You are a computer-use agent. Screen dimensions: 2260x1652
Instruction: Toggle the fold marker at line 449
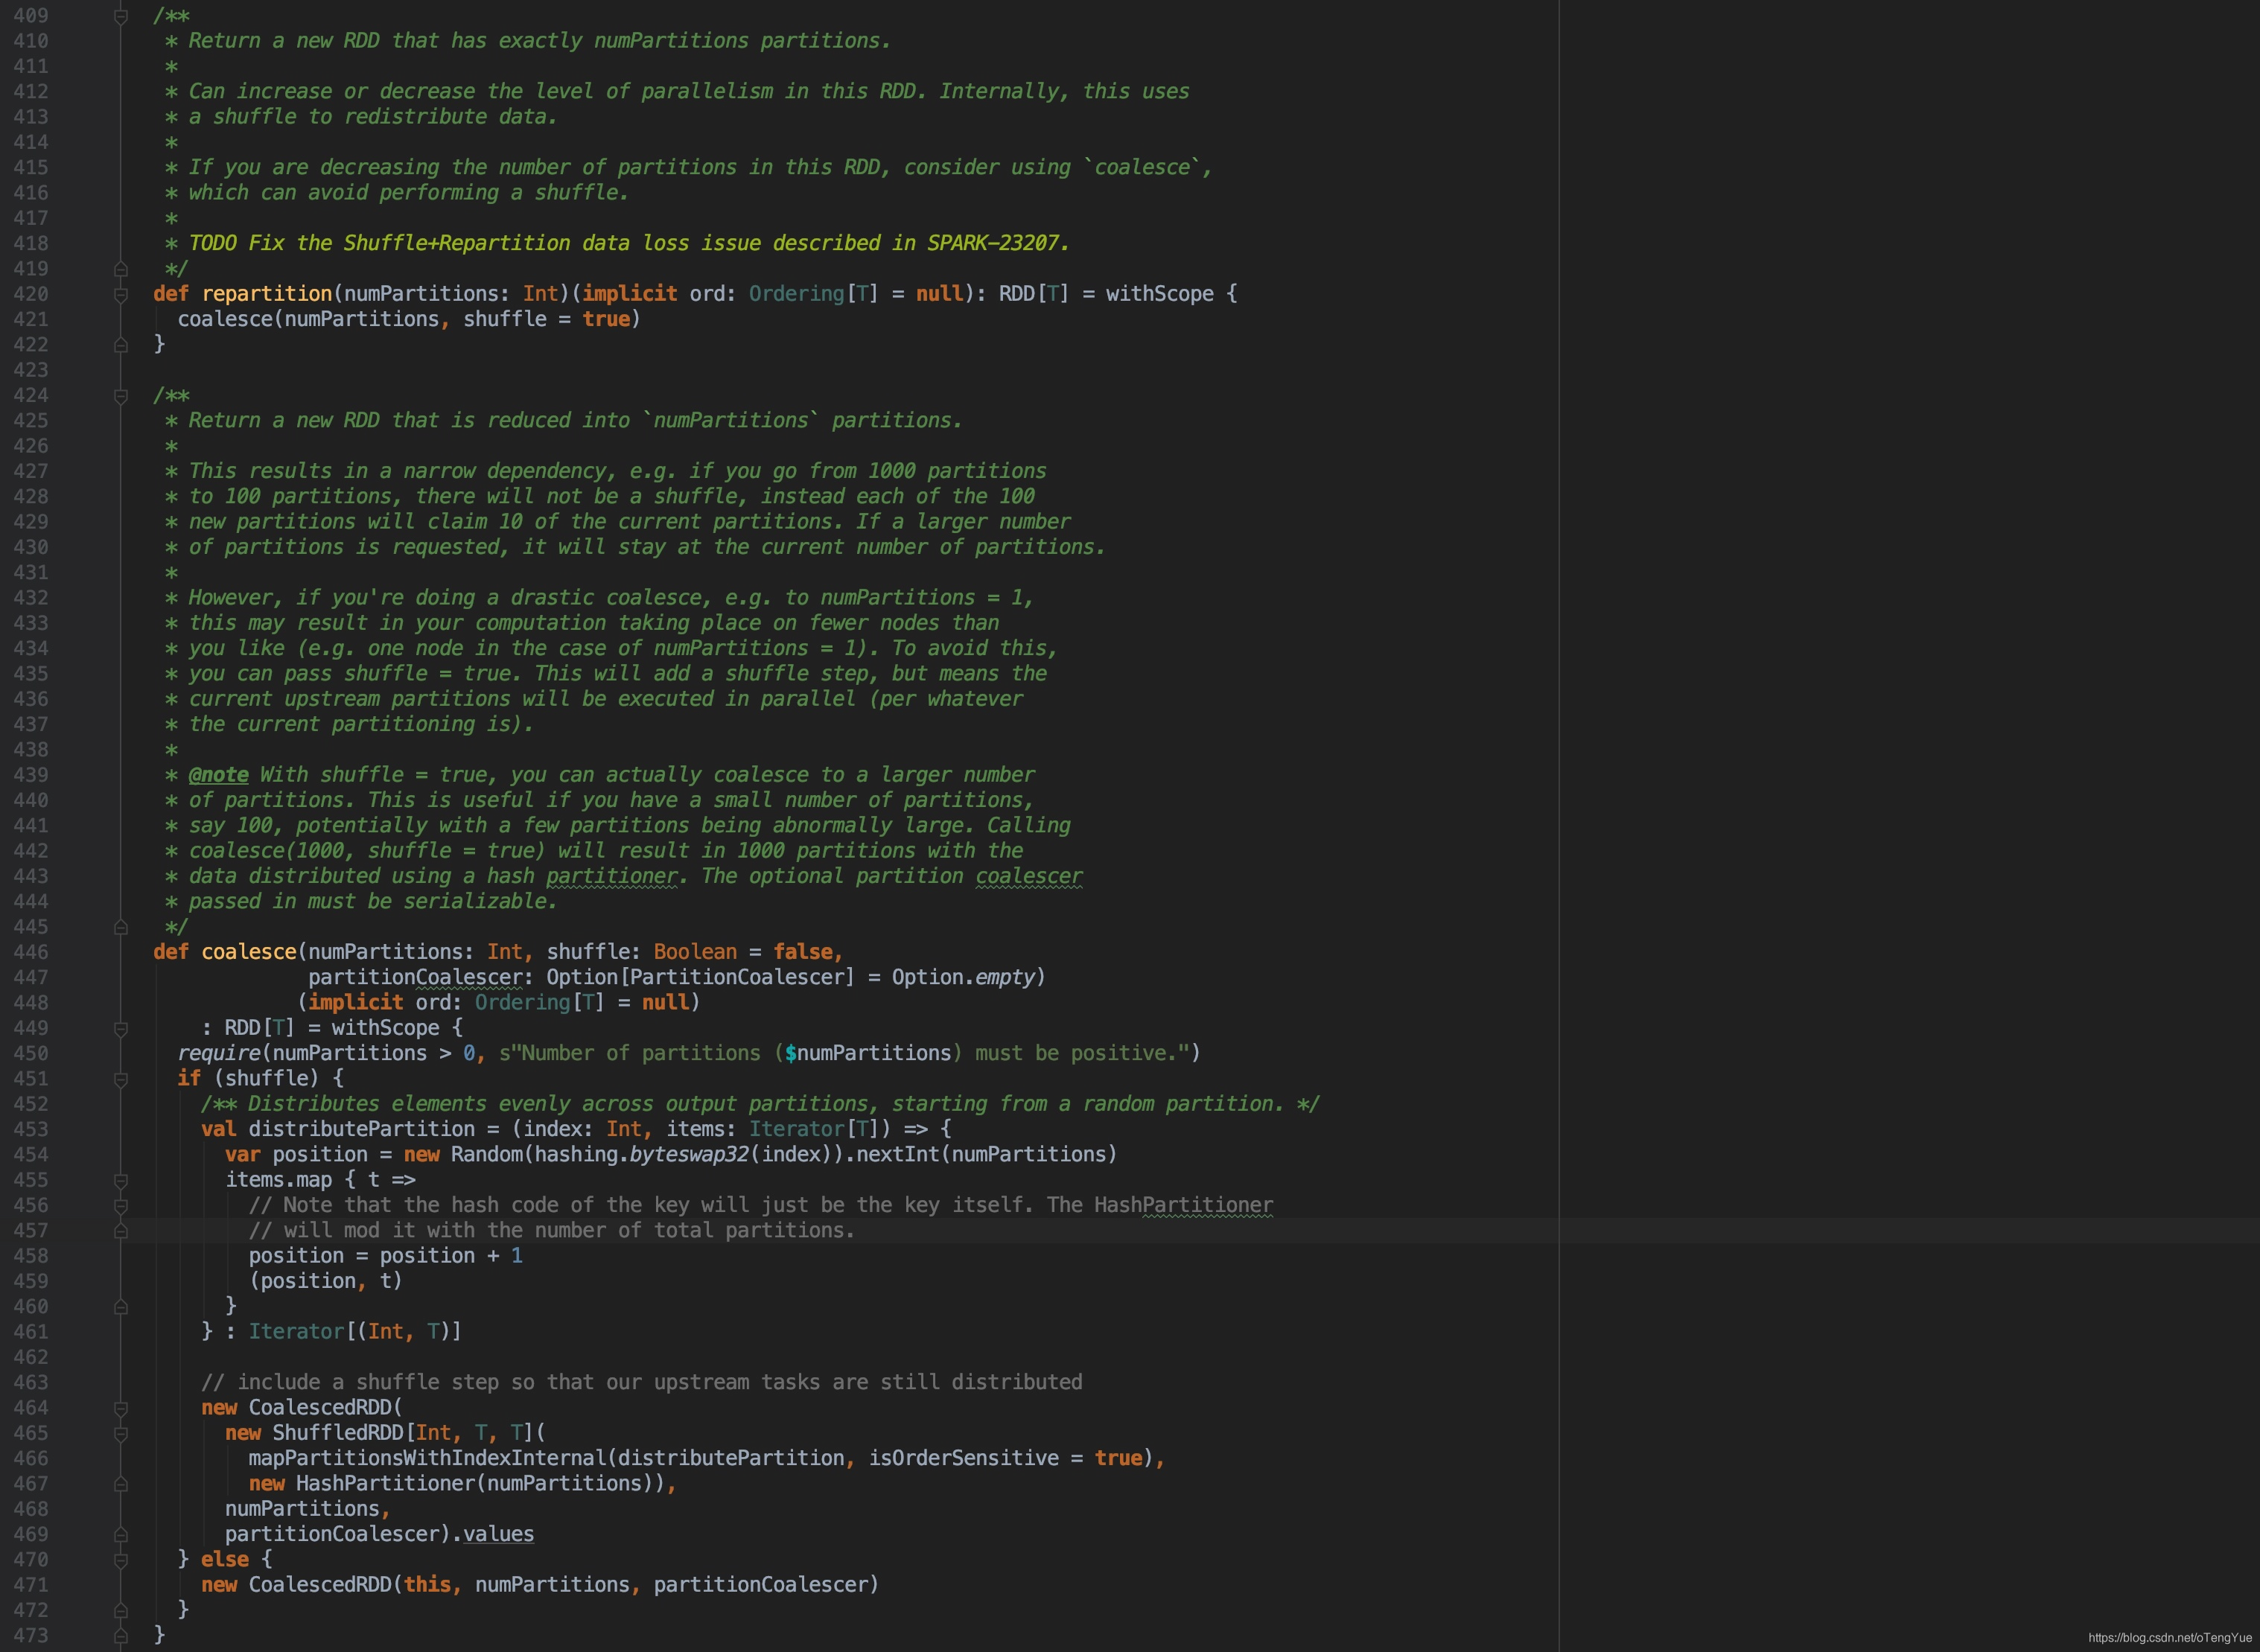click(x=120, y=1029)
